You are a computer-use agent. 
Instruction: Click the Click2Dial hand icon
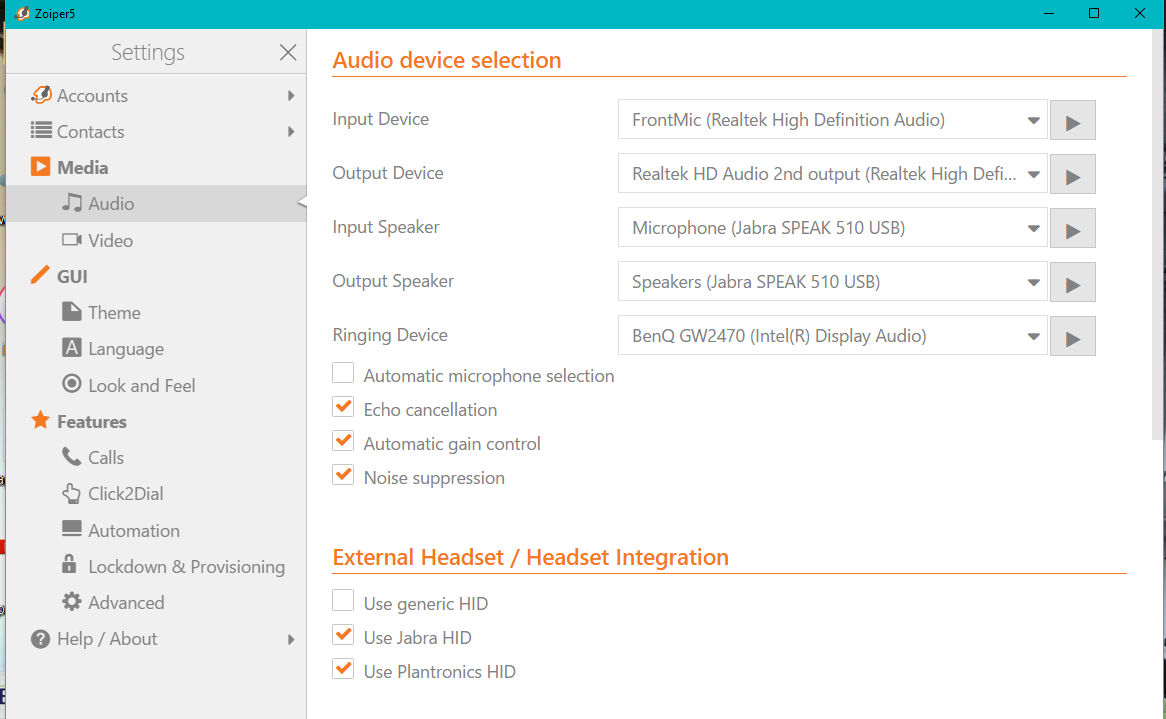(72, 493)
